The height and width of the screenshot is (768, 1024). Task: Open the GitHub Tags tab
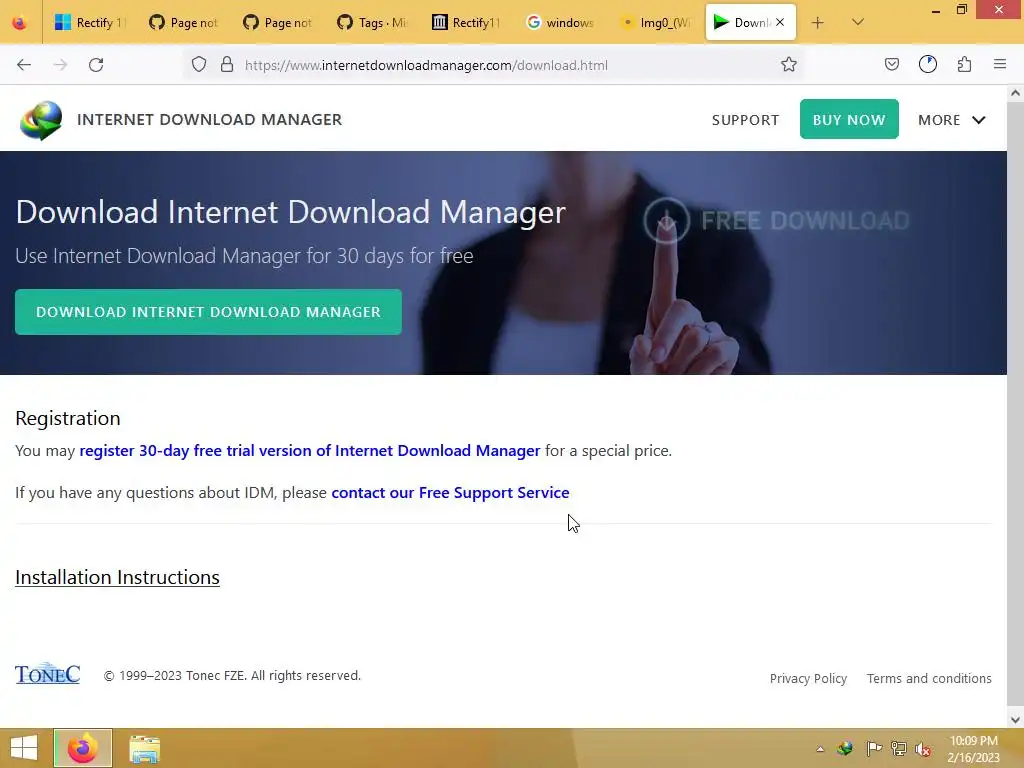(x=372, y=23)
